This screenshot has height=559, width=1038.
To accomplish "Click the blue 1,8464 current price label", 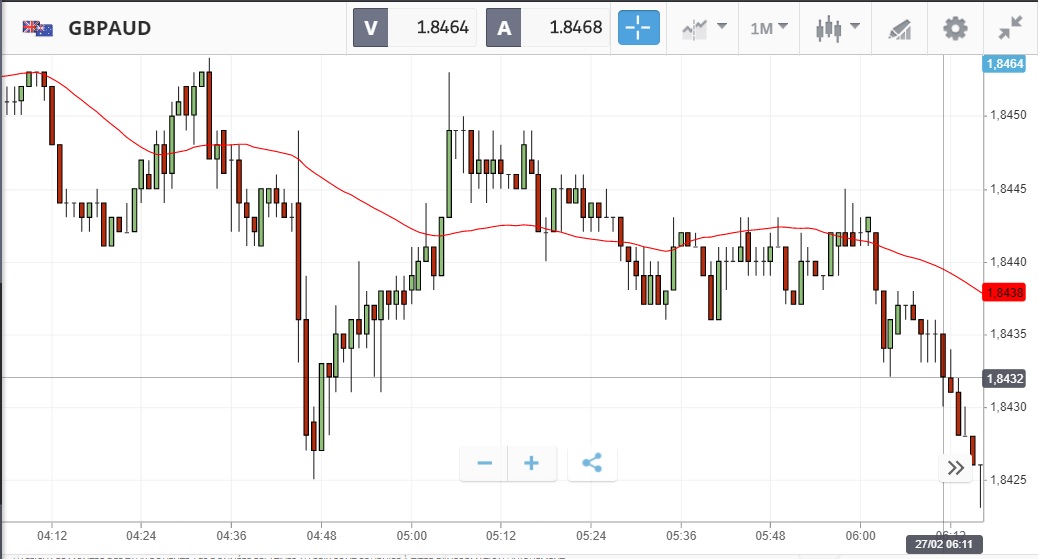I will click(x=1004, y=64).
